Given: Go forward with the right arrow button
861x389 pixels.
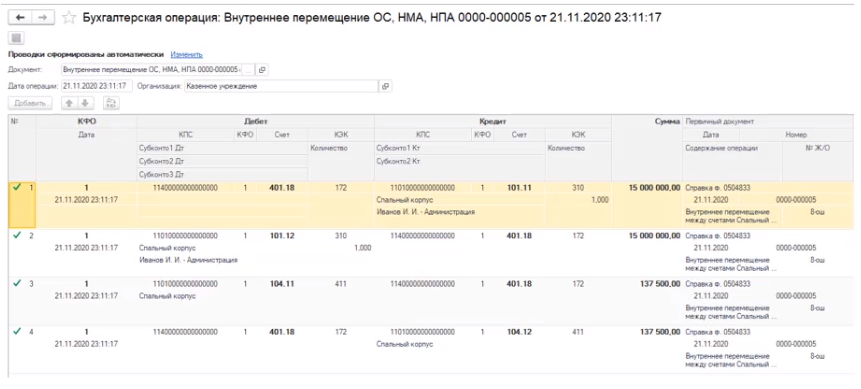Looking at the screenshot, I should [43, 18].
